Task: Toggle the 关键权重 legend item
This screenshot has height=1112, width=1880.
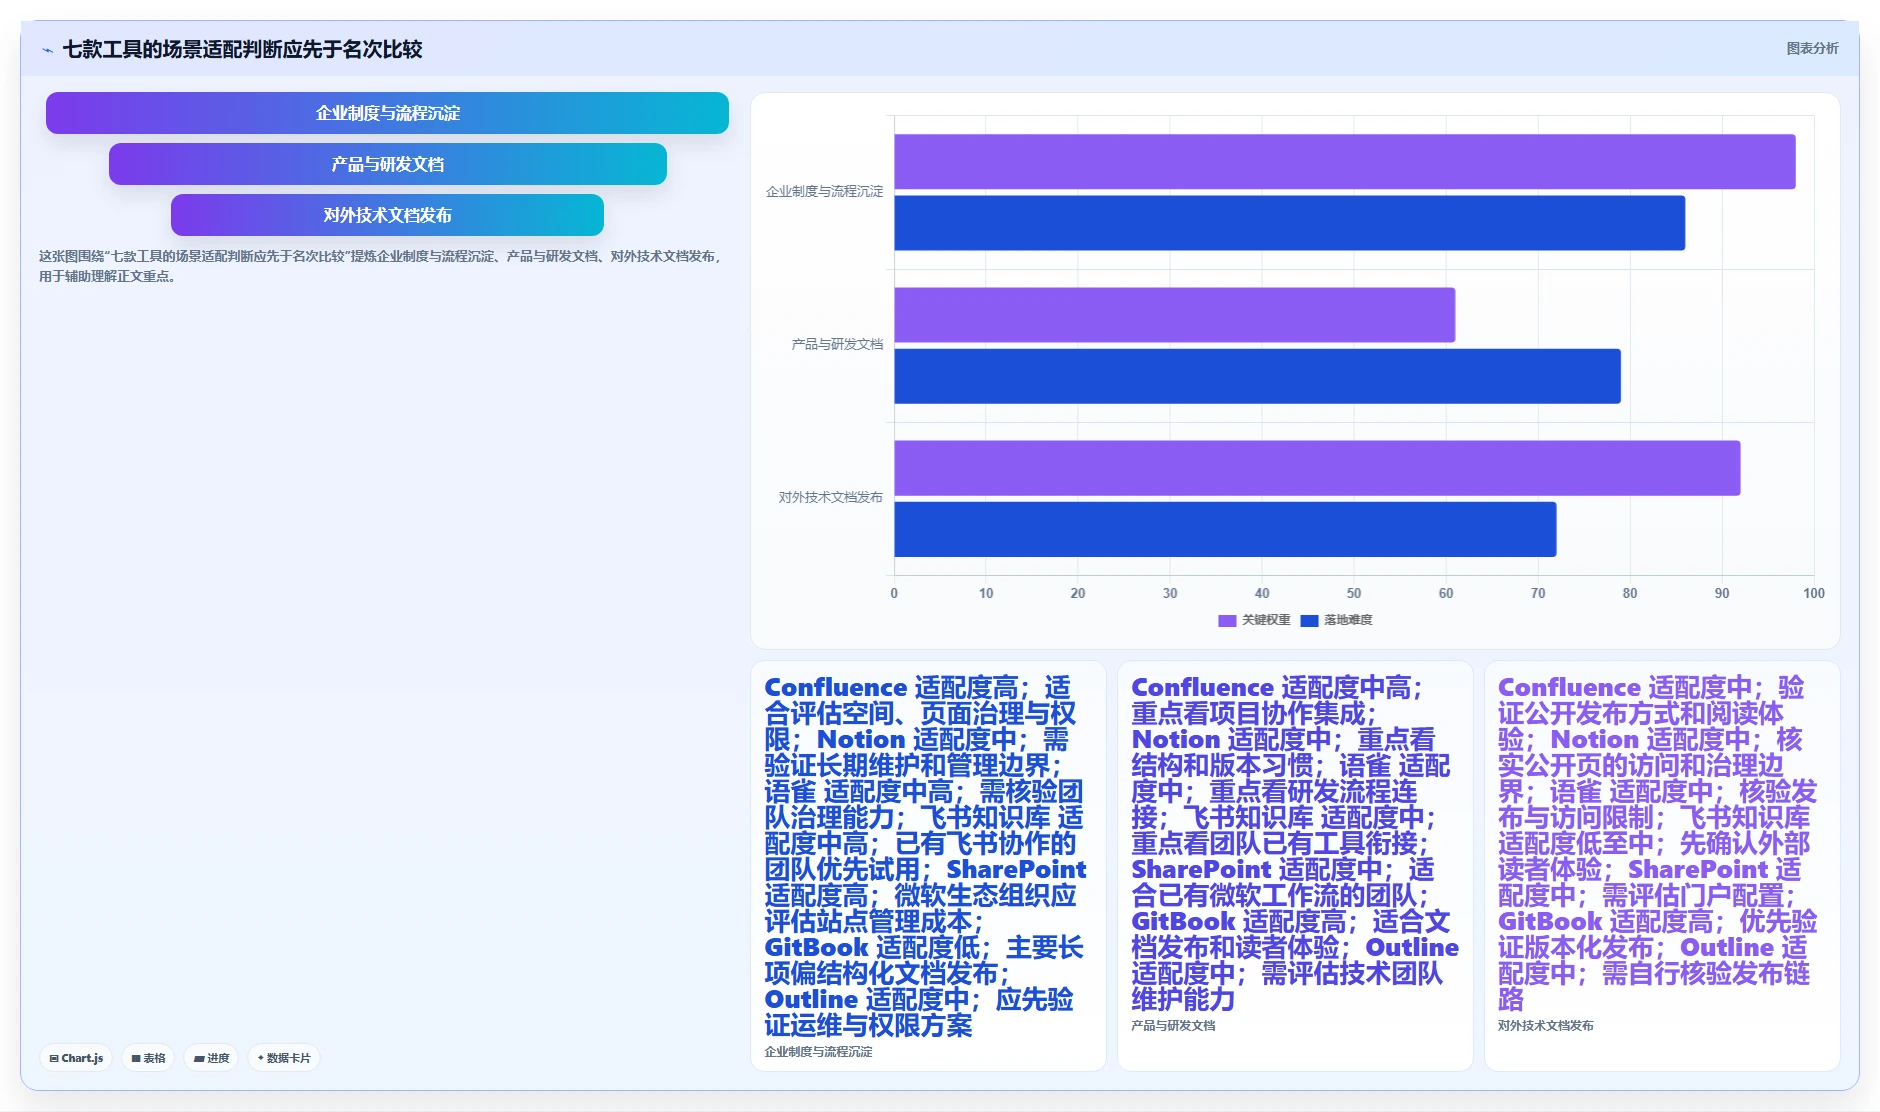Action: pos(1254,620)
